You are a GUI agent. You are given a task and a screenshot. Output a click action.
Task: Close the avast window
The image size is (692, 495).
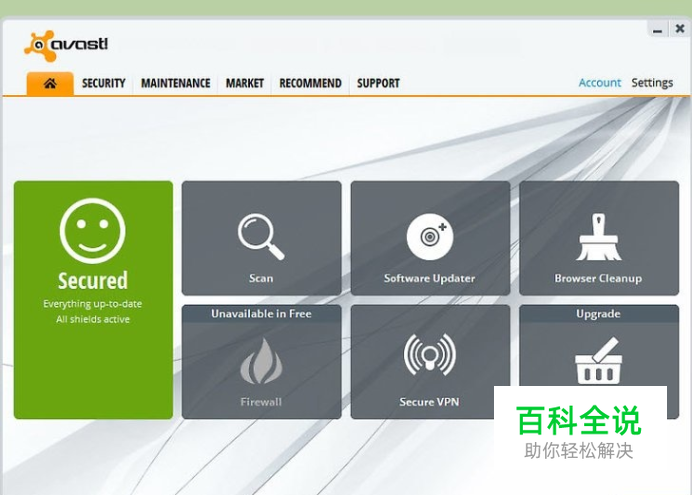point(680,29)
